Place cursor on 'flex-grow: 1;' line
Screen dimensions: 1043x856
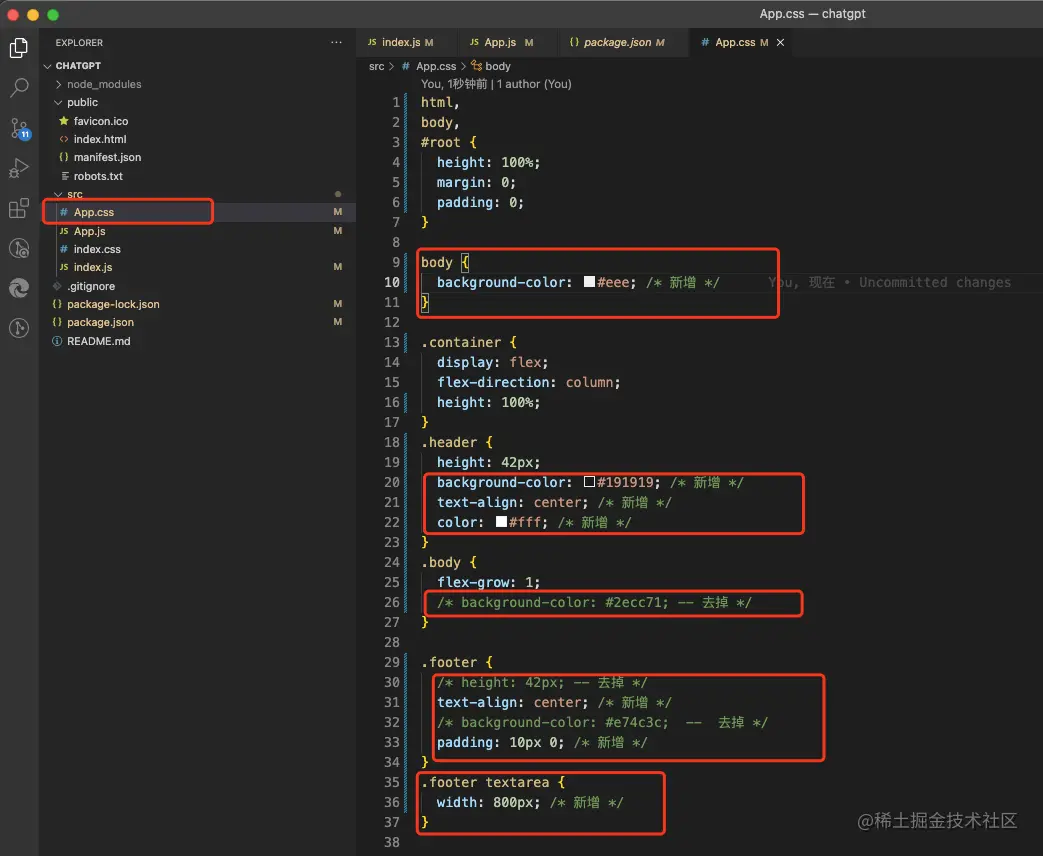[488, 582]
